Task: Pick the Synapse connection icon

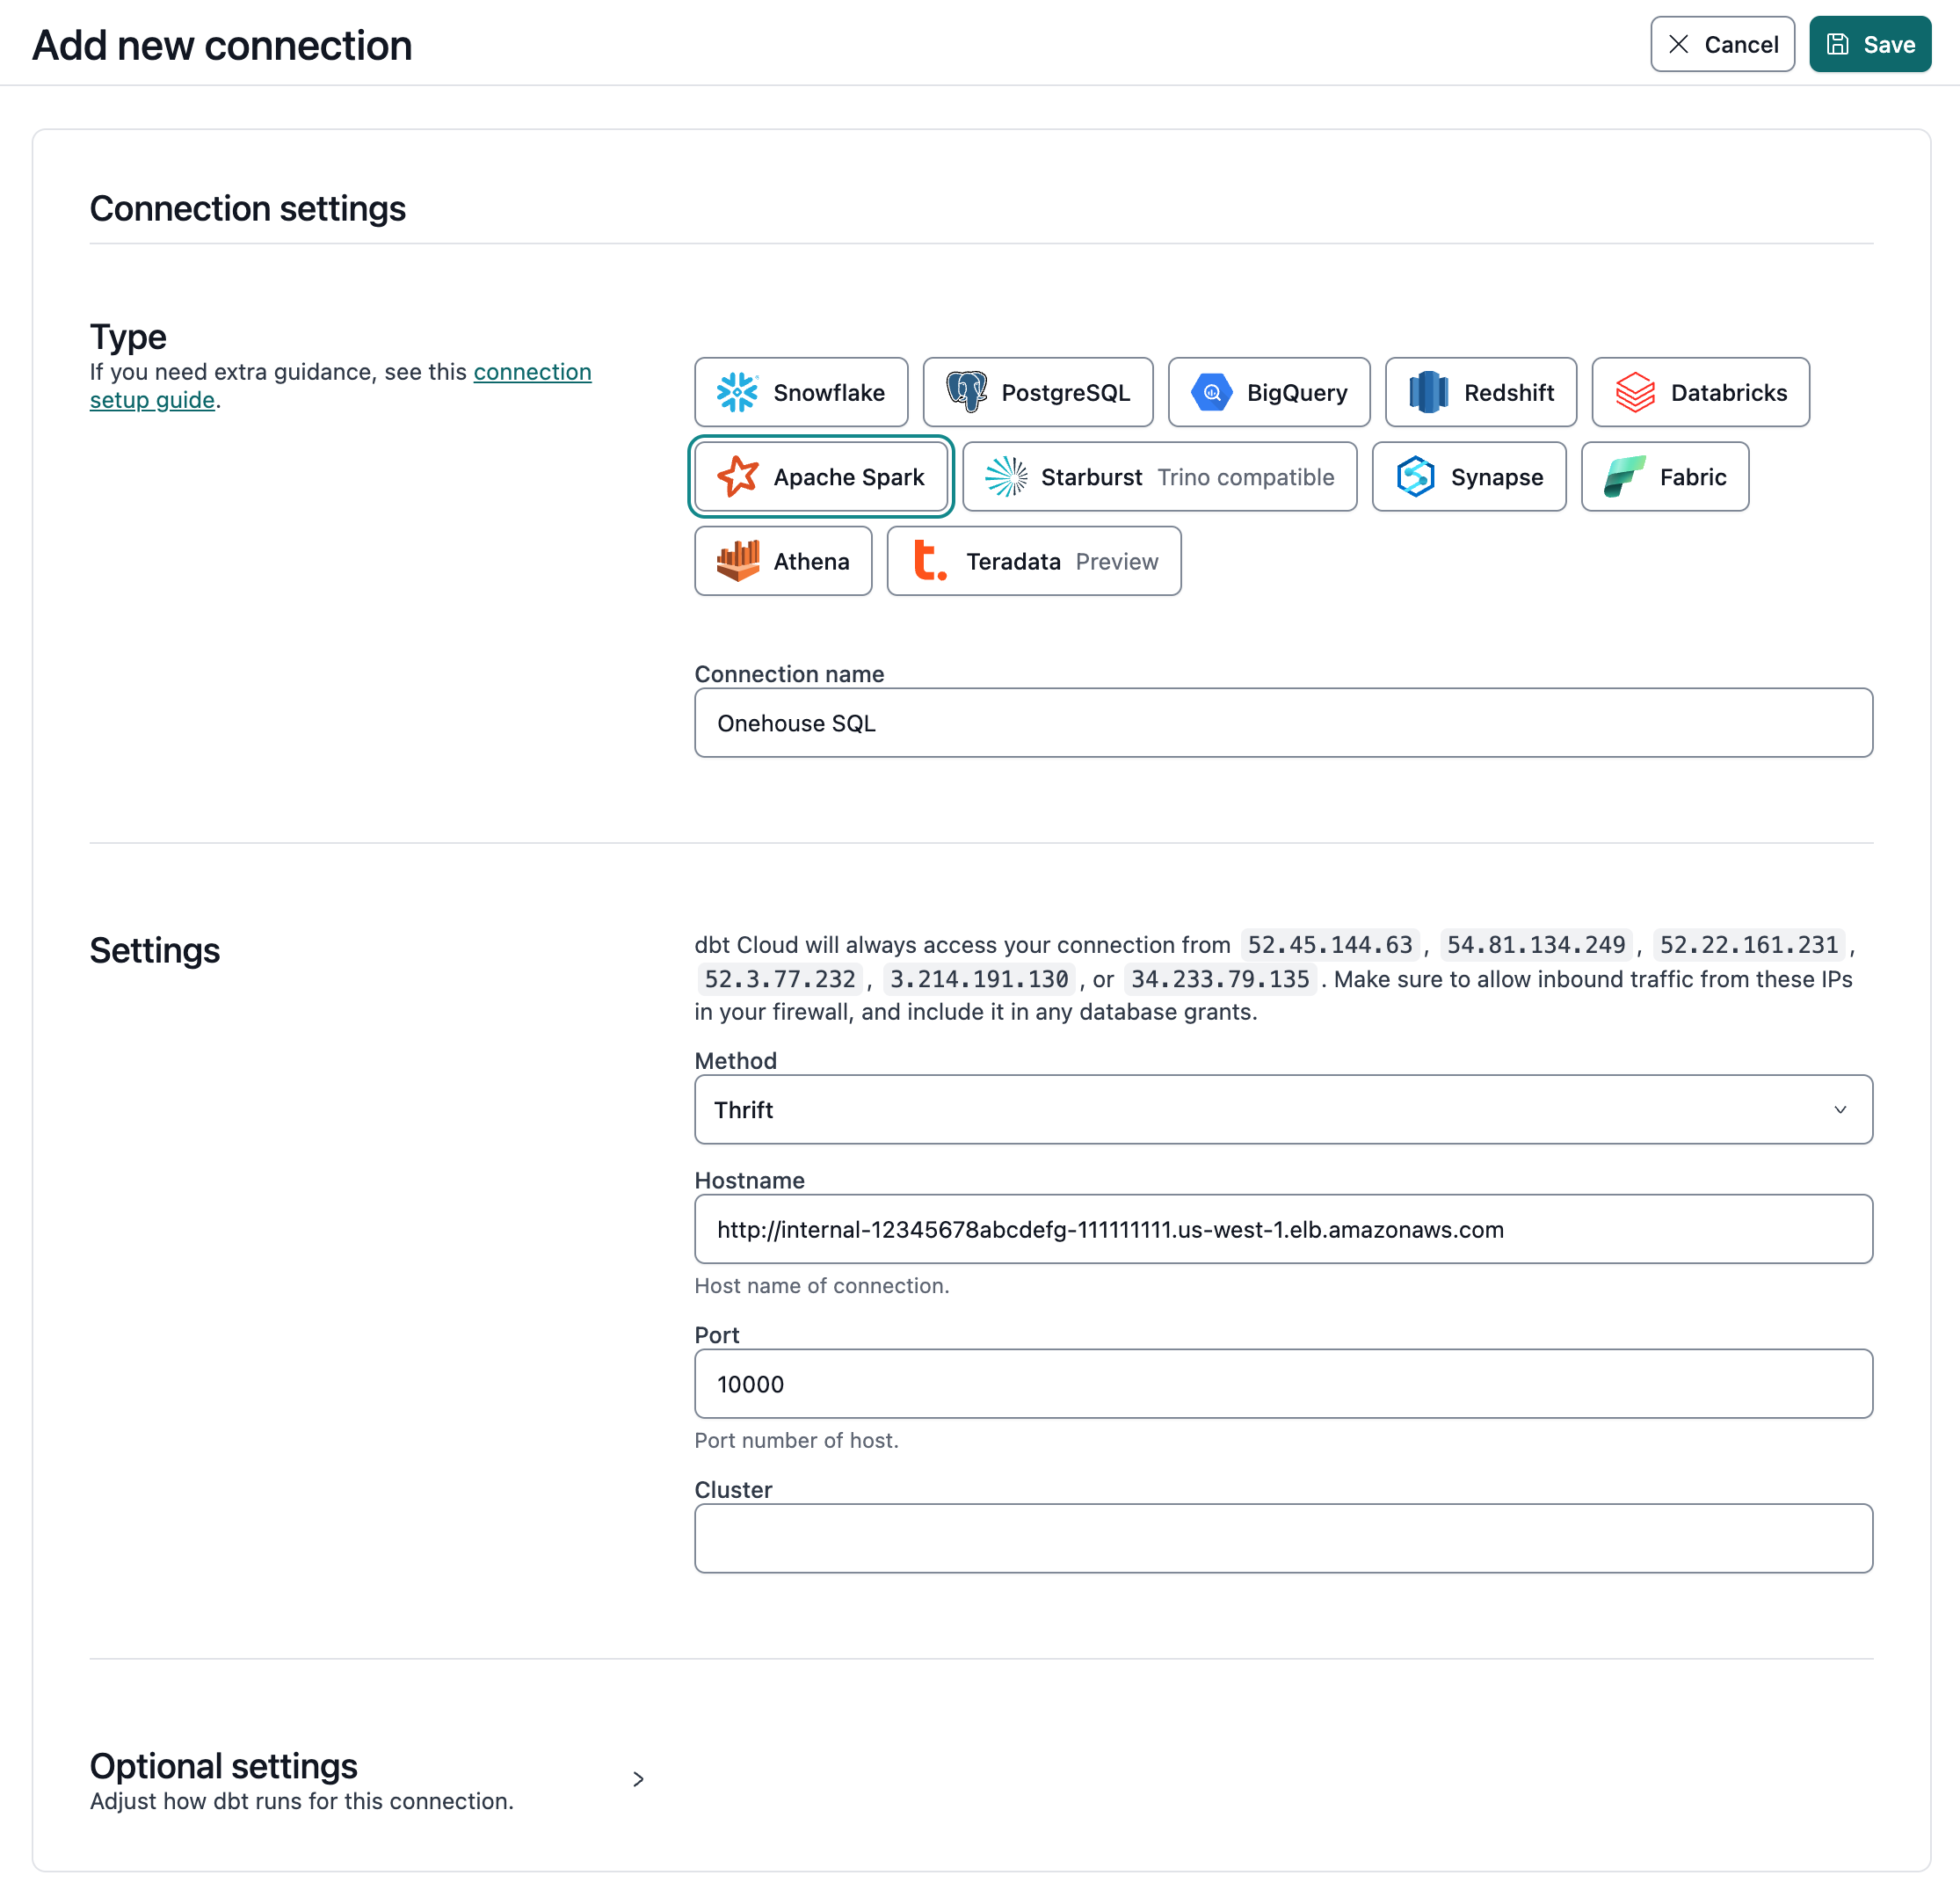Action: pyautogui.click(x=1415, y=477)
